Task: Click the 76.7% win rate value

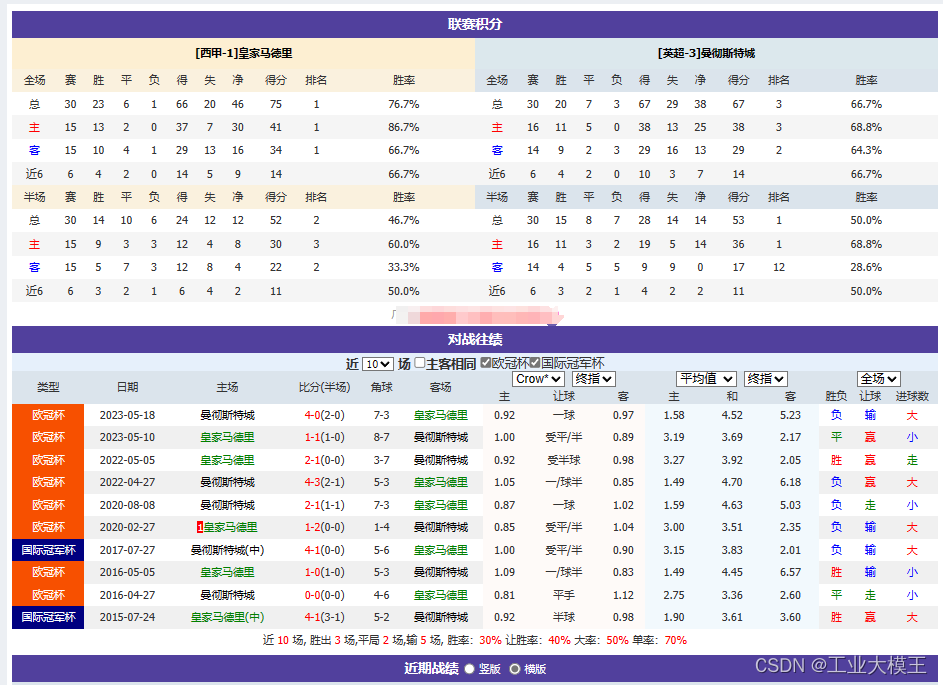Action: tap(404, 104)
